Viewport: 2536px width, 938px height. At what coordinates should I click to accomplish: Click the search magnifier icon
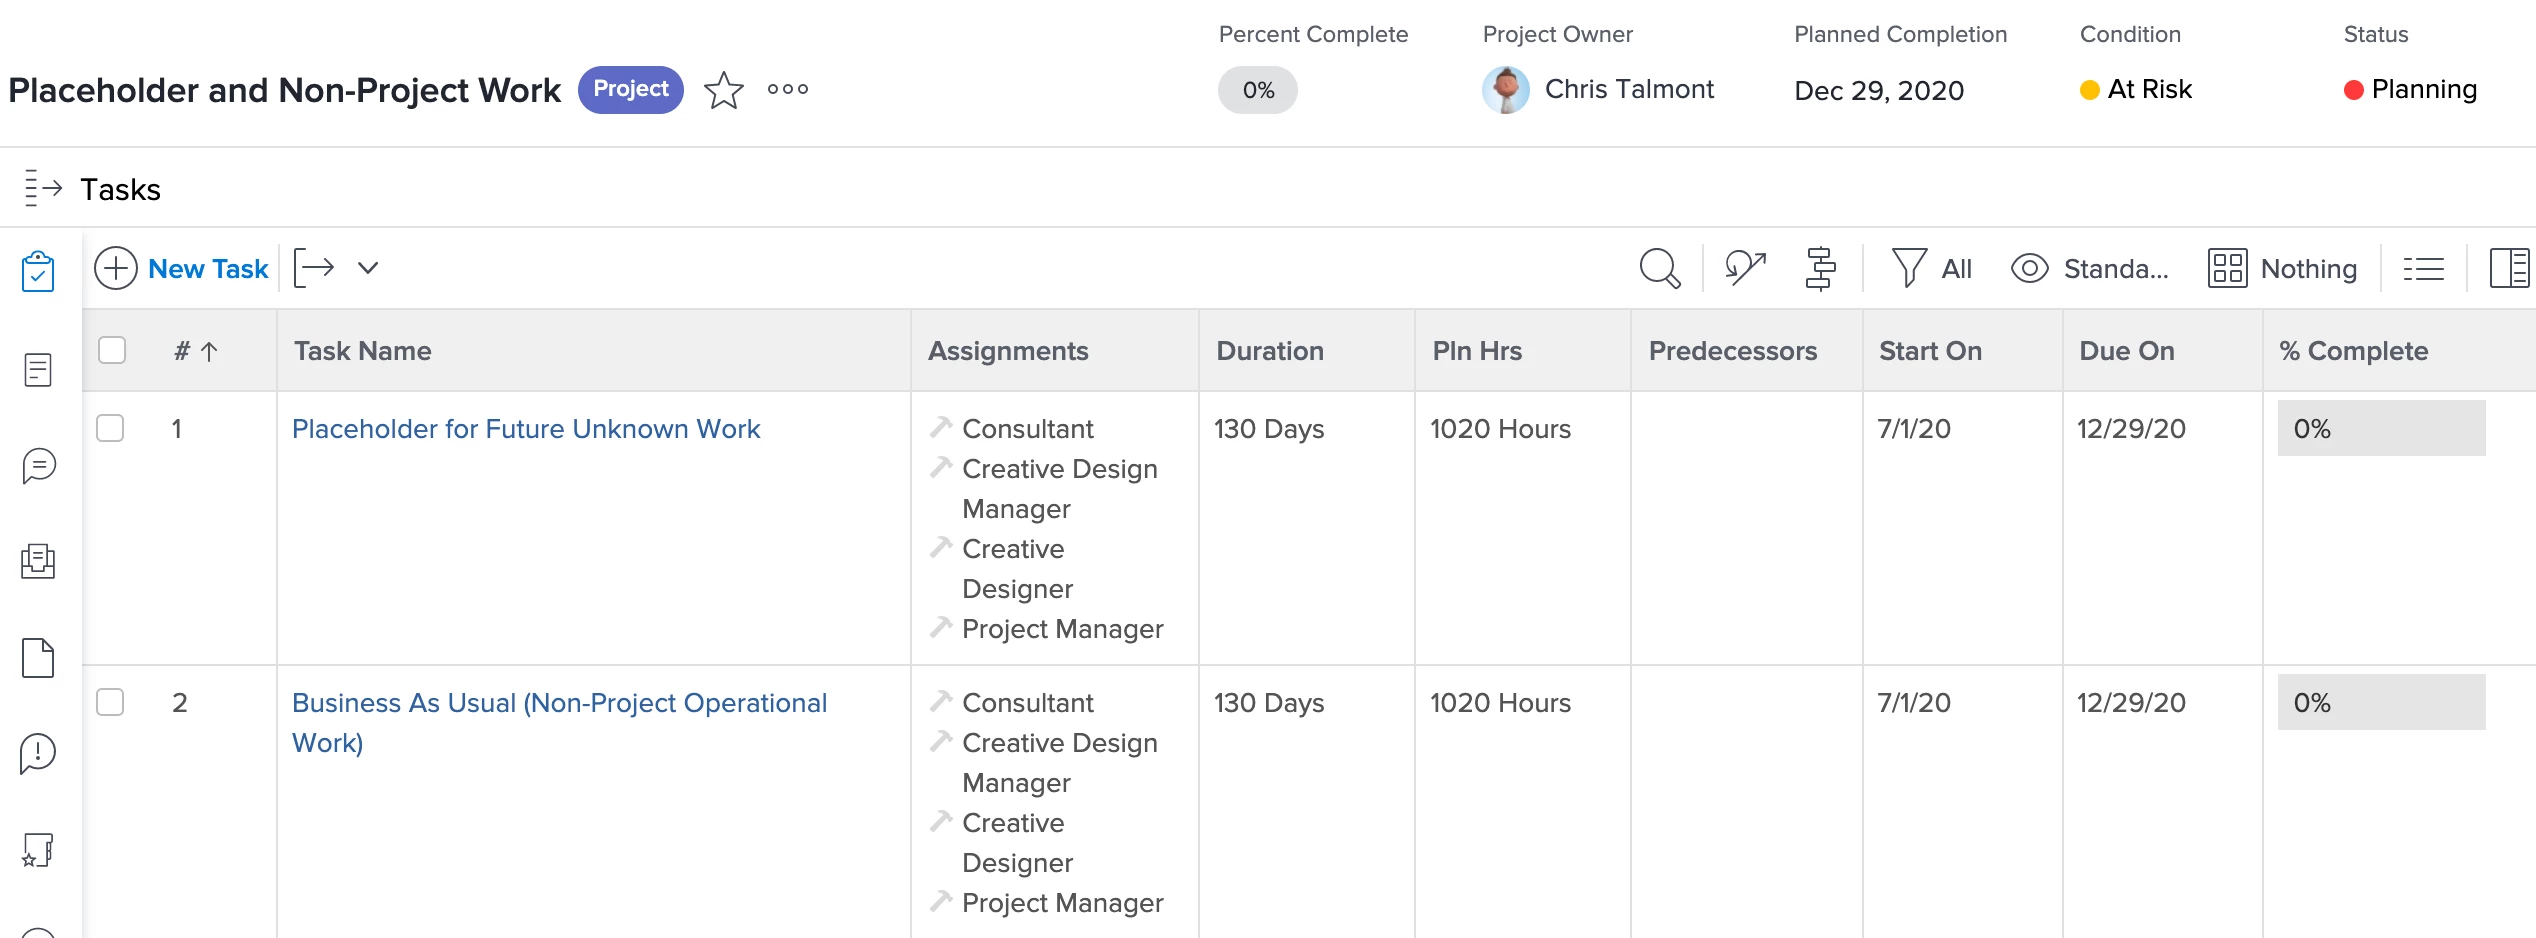pos(1659,268)
